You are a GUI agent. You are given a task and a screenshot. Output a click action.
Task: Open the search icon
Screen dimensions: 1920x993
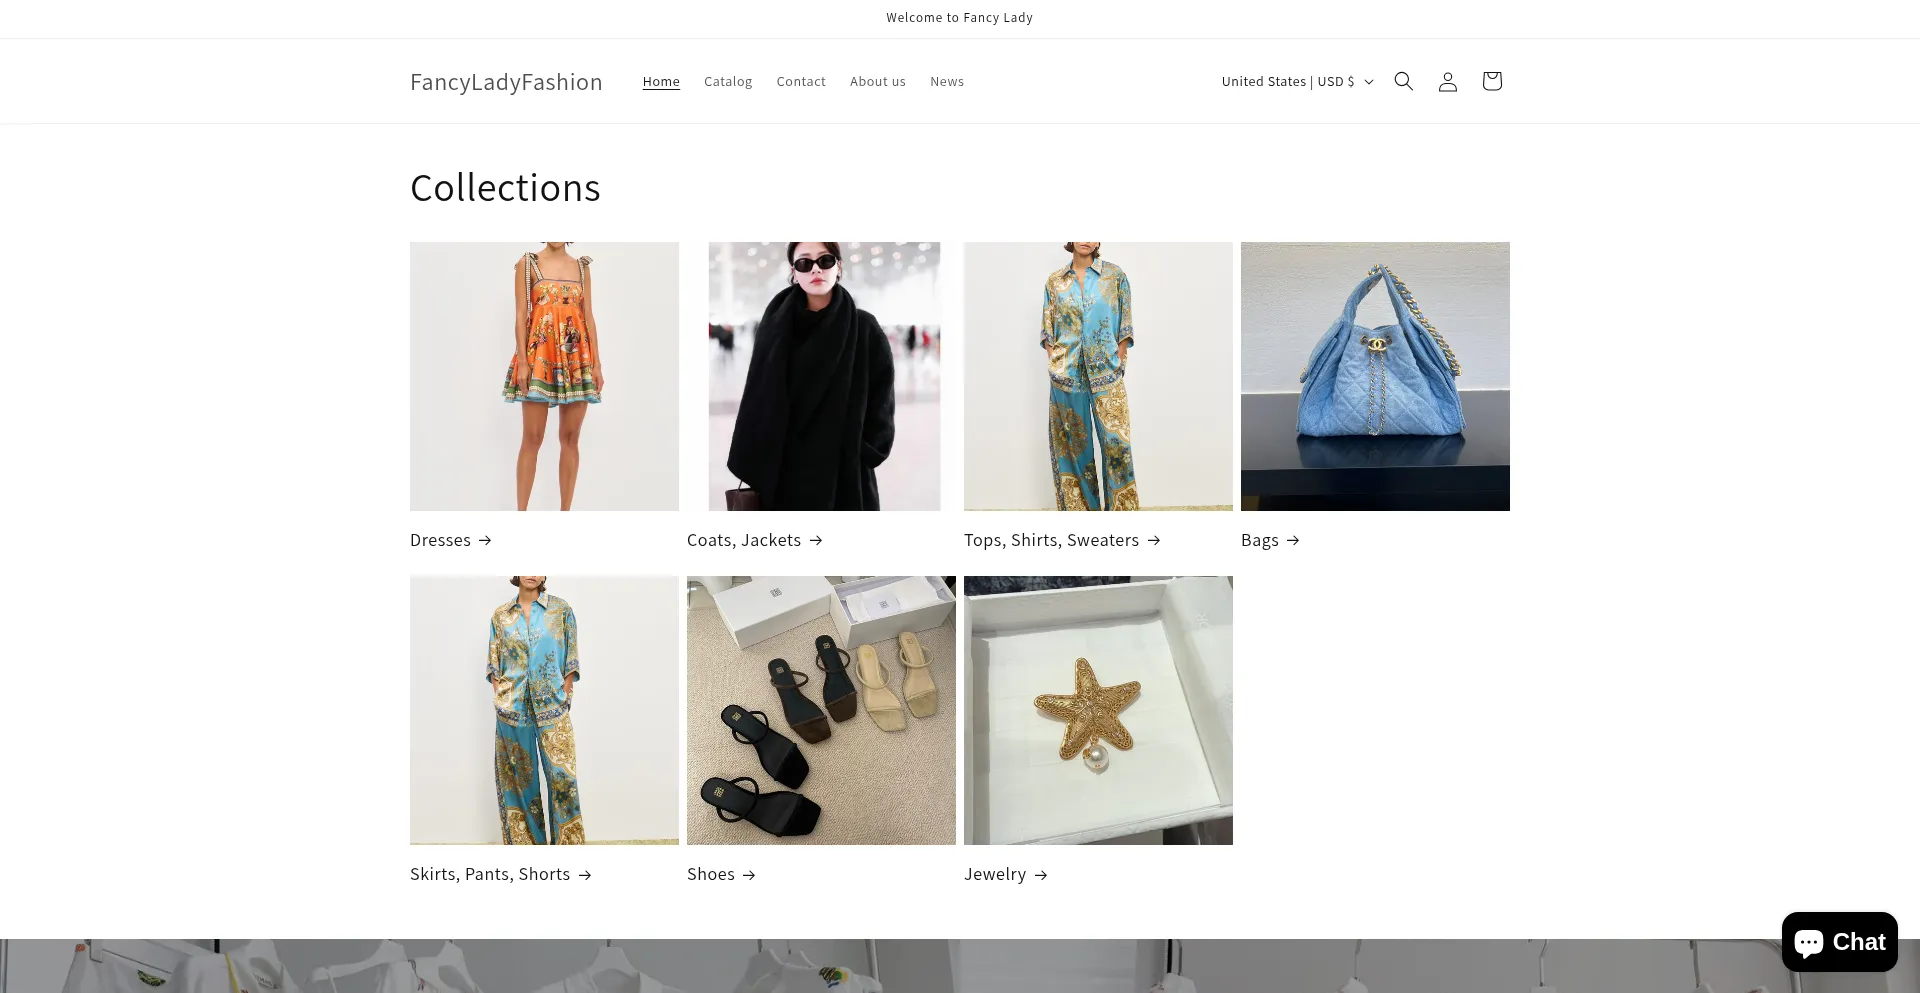click(1403, 81)
